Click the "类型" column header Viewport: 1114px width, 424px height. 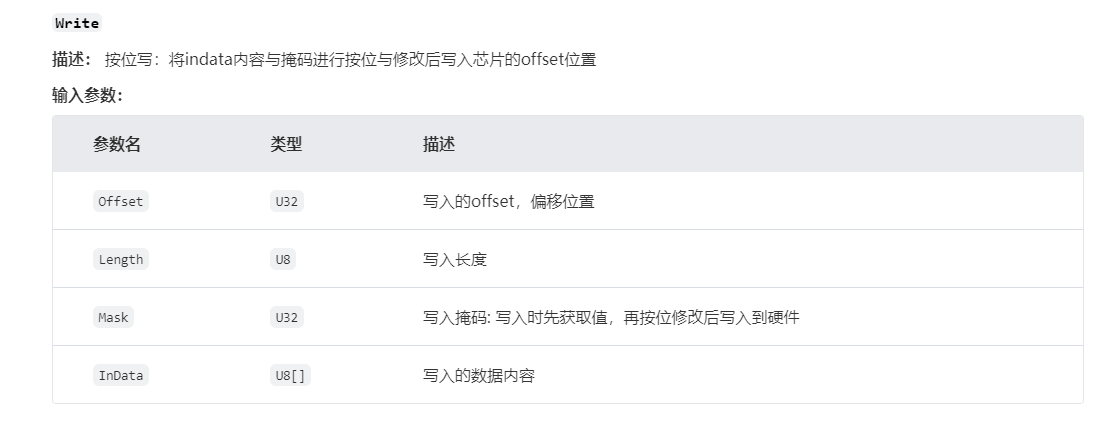pos(286,144)
